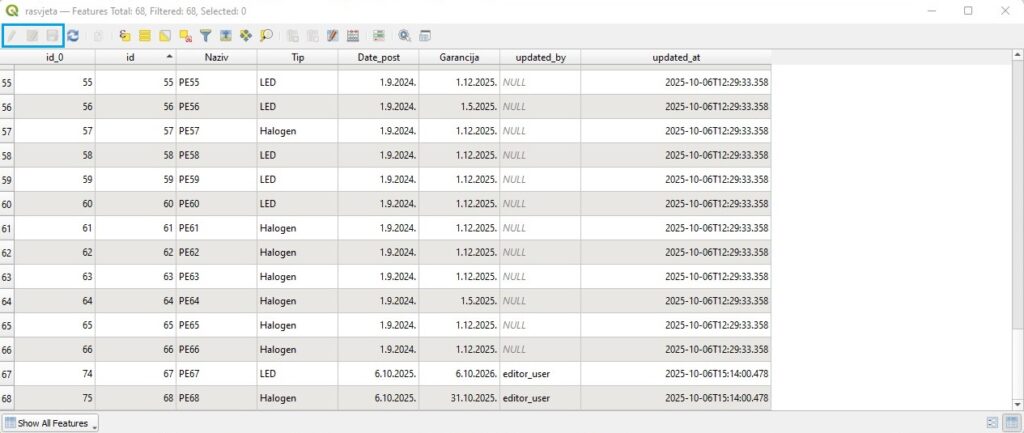The height and width of the screenshot is (433, 1024).
Task: Click Garancija 1.5.2025. in row PE64
Action: pyautogui.click(x=460, y=301)
